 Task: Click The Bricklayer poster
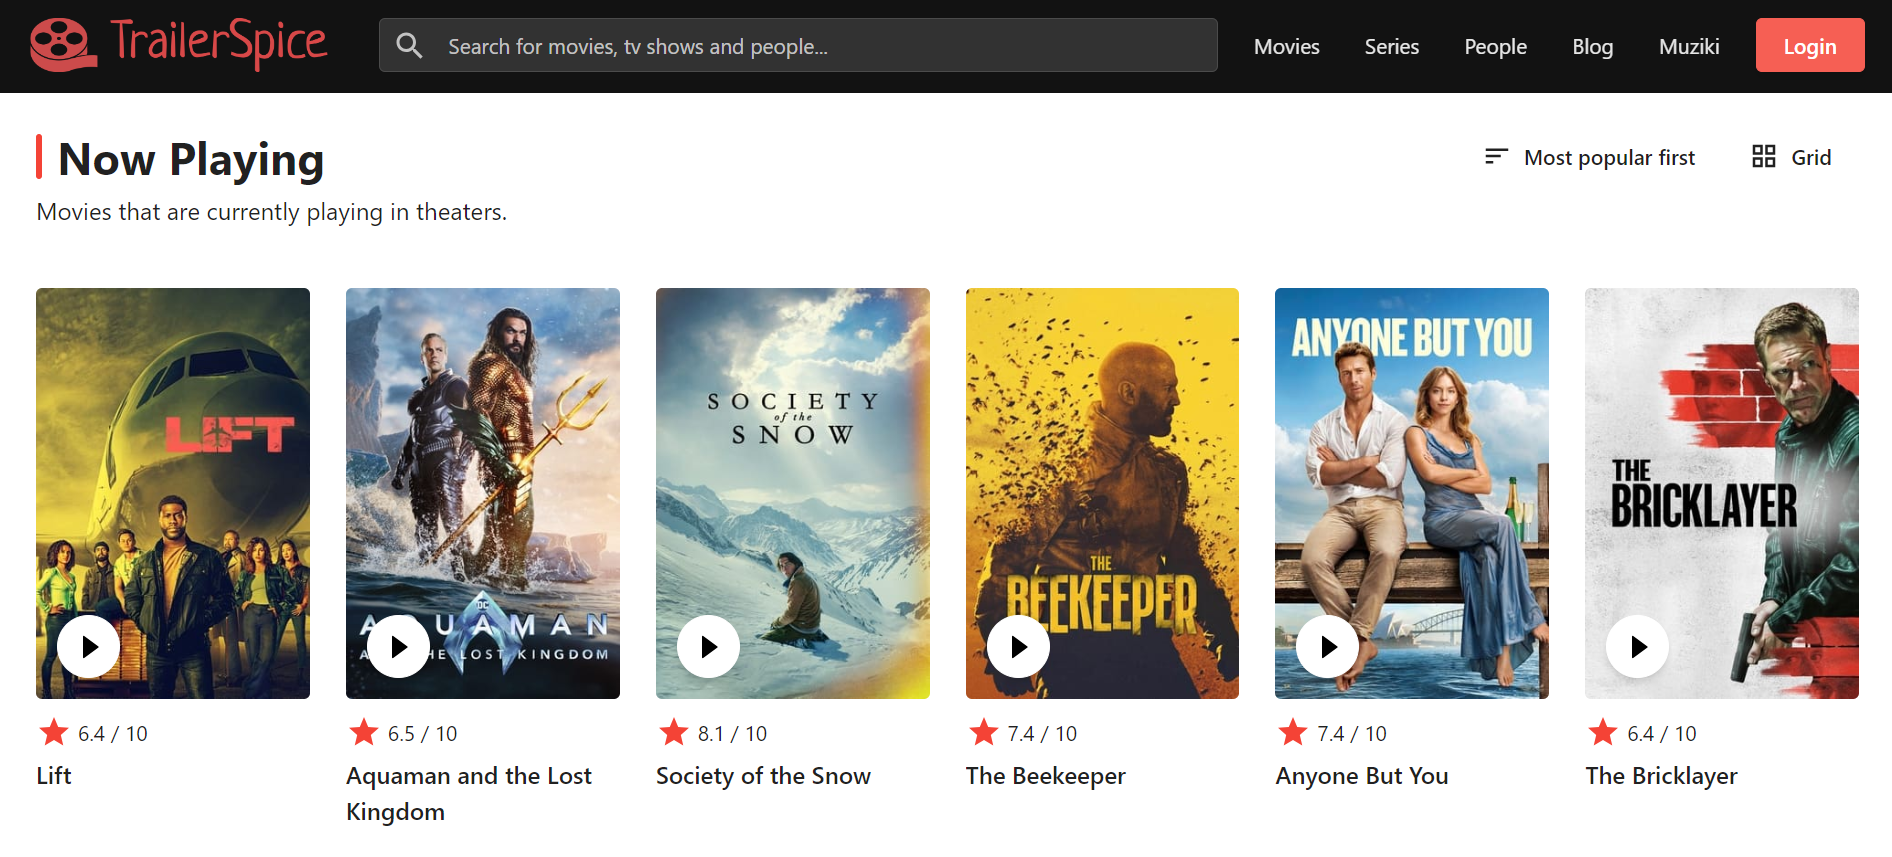(1722, 493)
